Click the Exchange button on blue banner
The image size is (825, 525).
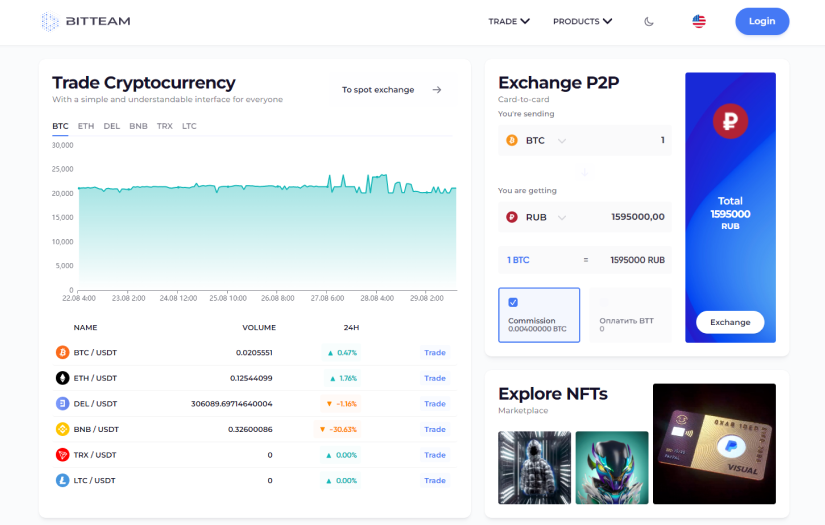coord(730,322)
